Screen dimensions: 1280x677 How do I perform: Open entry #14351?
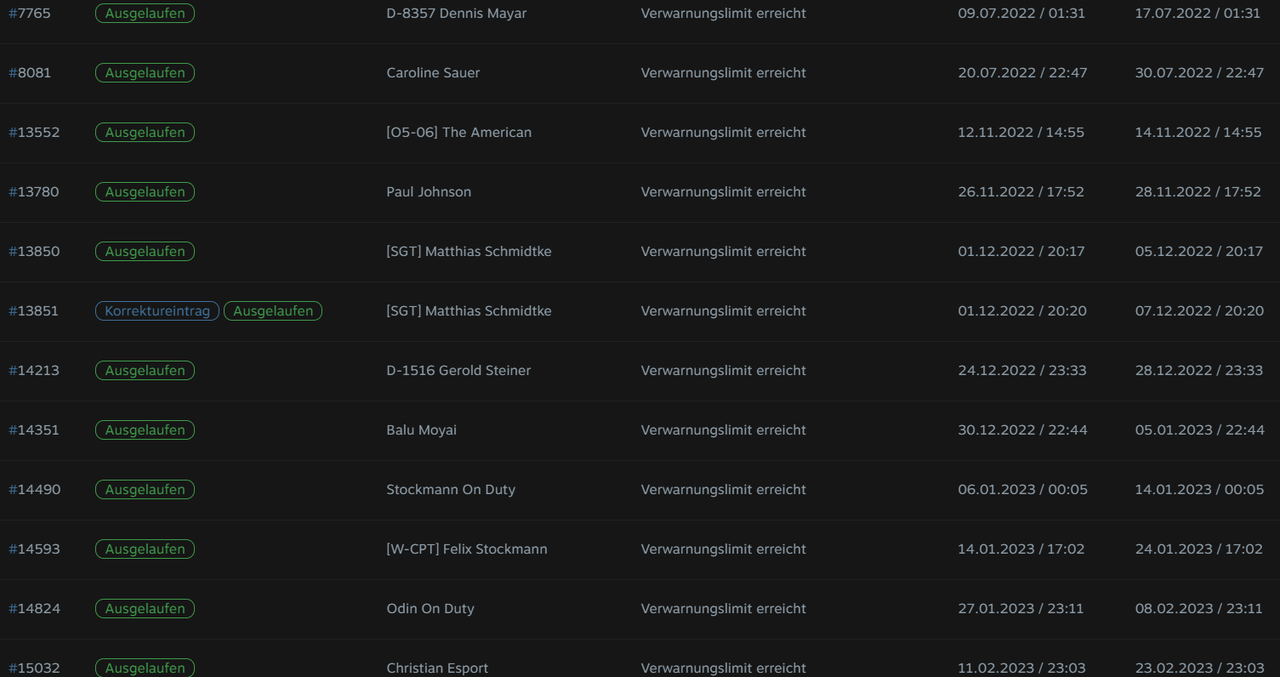pos(34,430)
